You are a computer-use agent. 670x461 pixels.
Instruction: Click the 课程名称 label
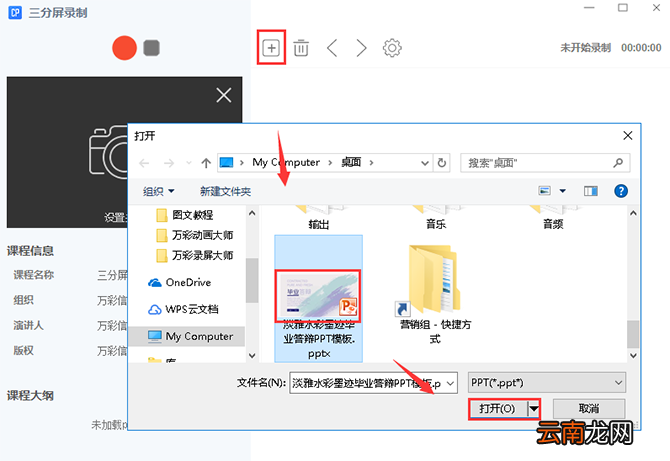(34, 275)
